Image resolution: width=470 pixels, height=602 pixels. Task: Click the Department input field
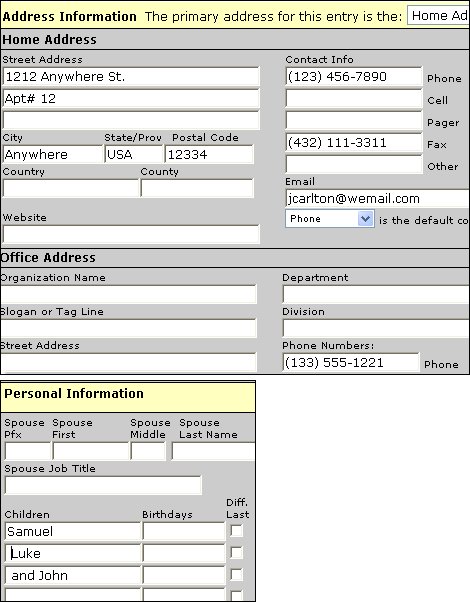point(376,294)
